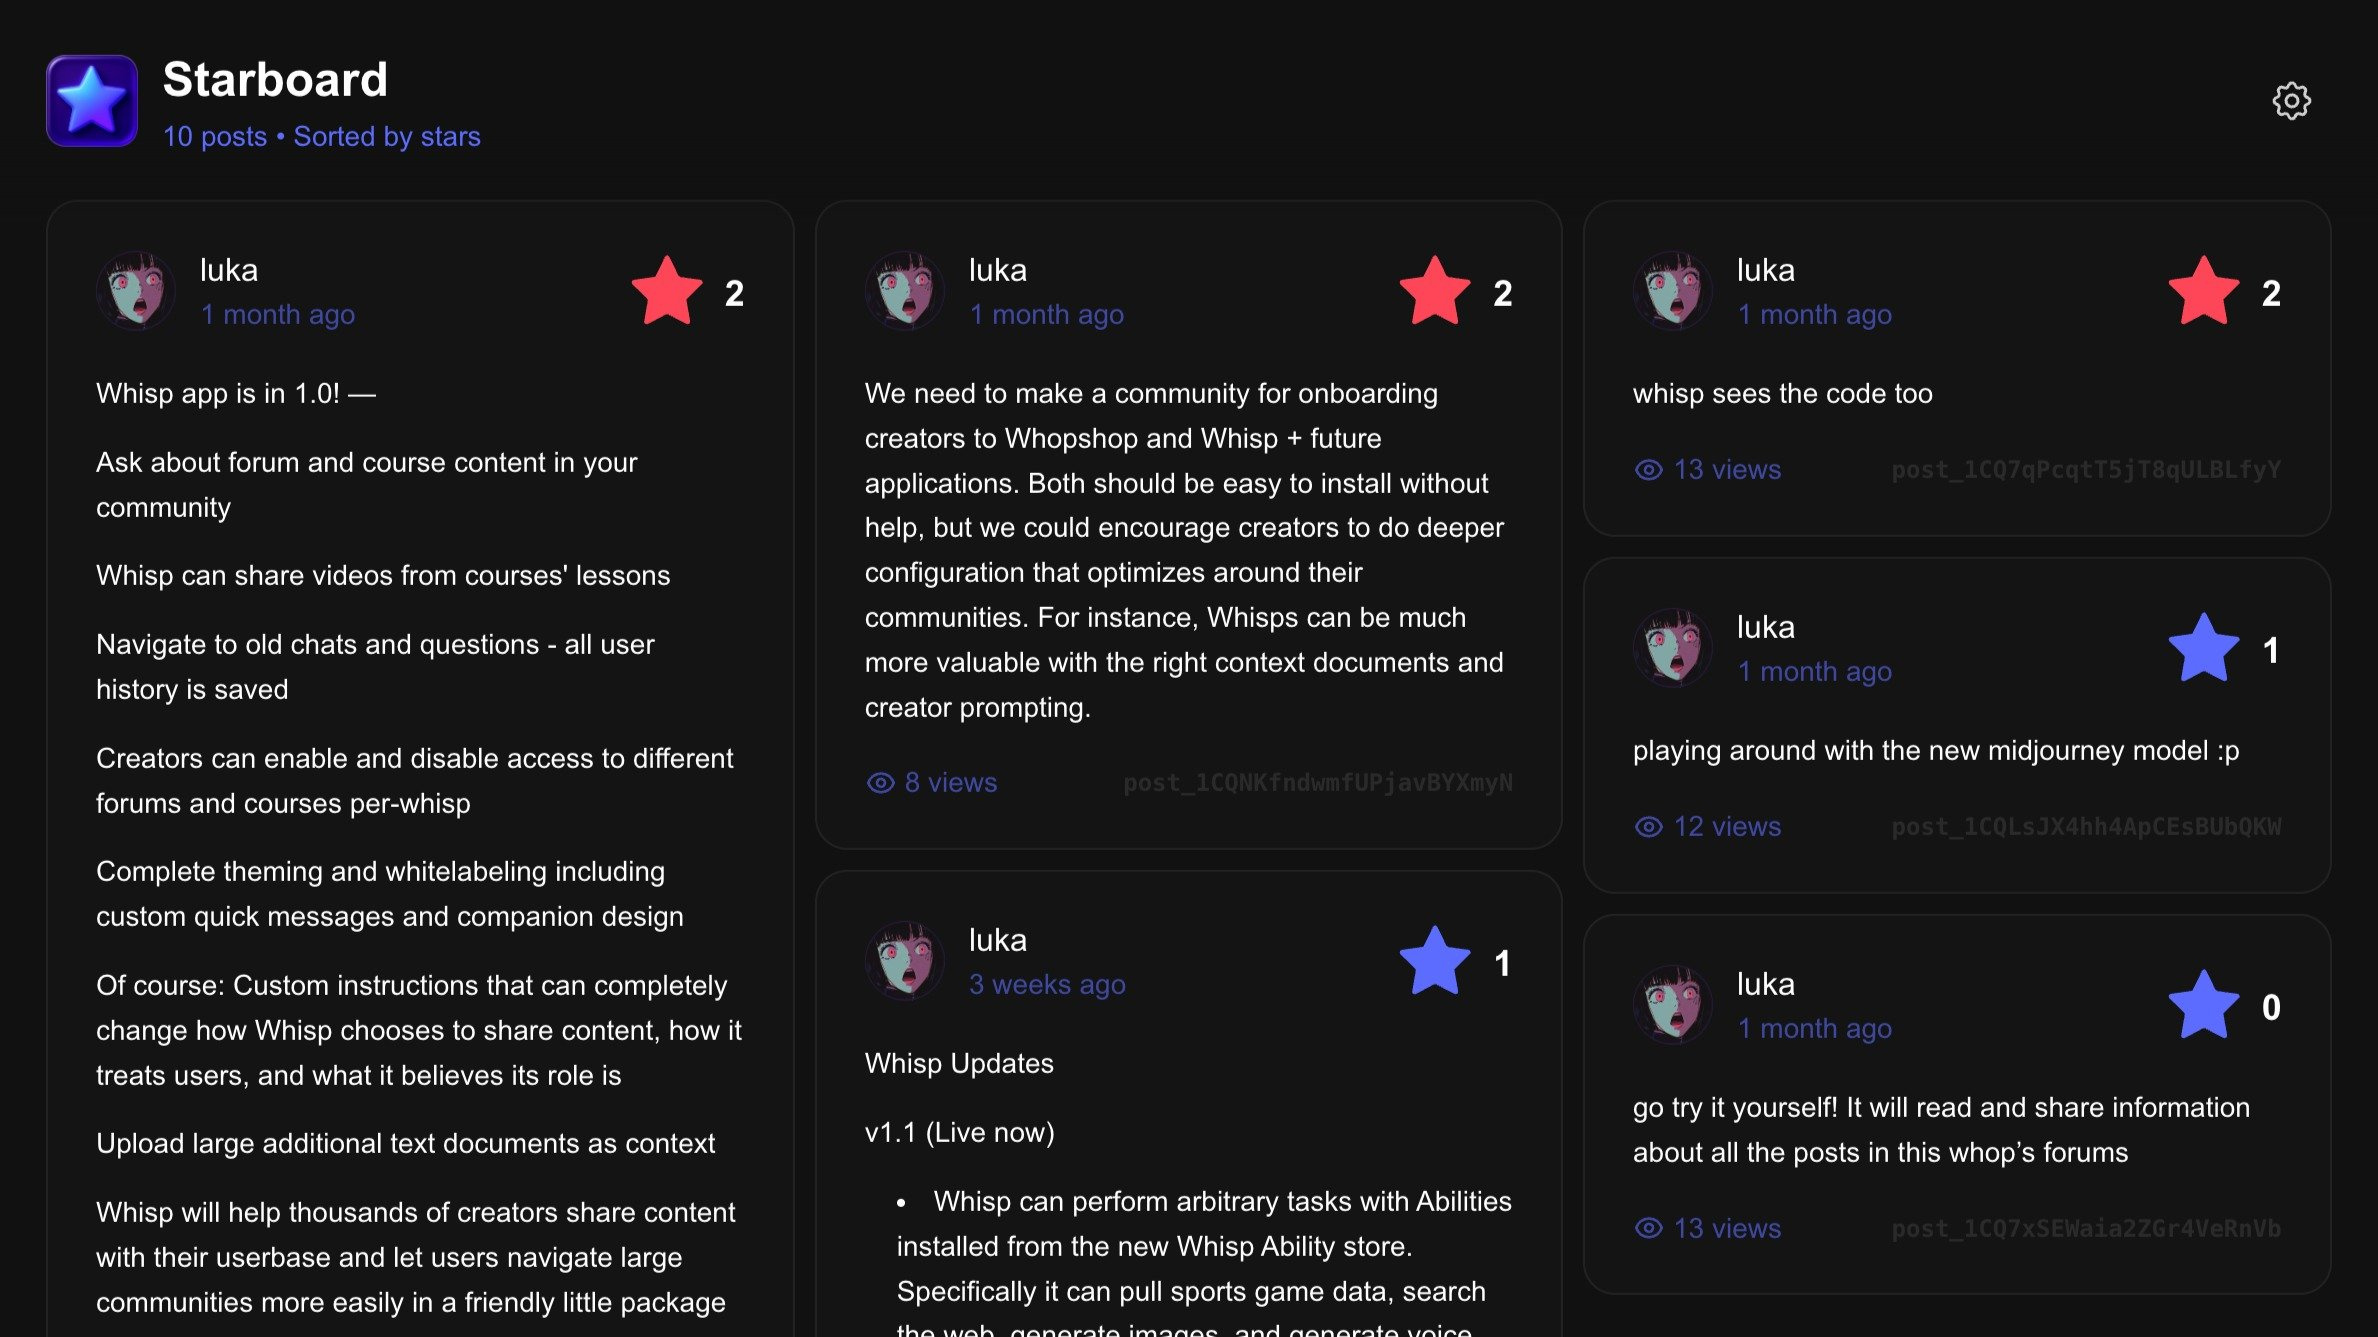Open the settings gear icon

point(2291,100)
